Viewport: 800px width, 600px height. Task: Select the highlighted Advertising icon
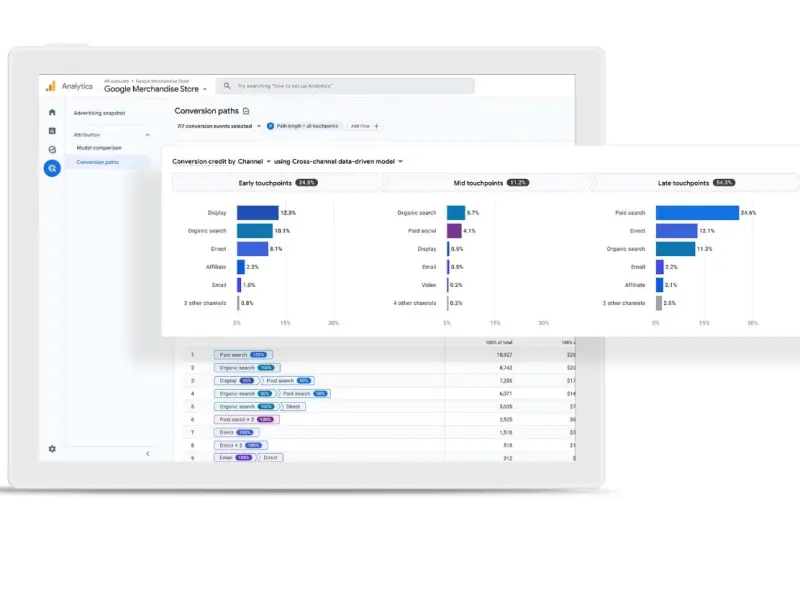tap(52, 168)
